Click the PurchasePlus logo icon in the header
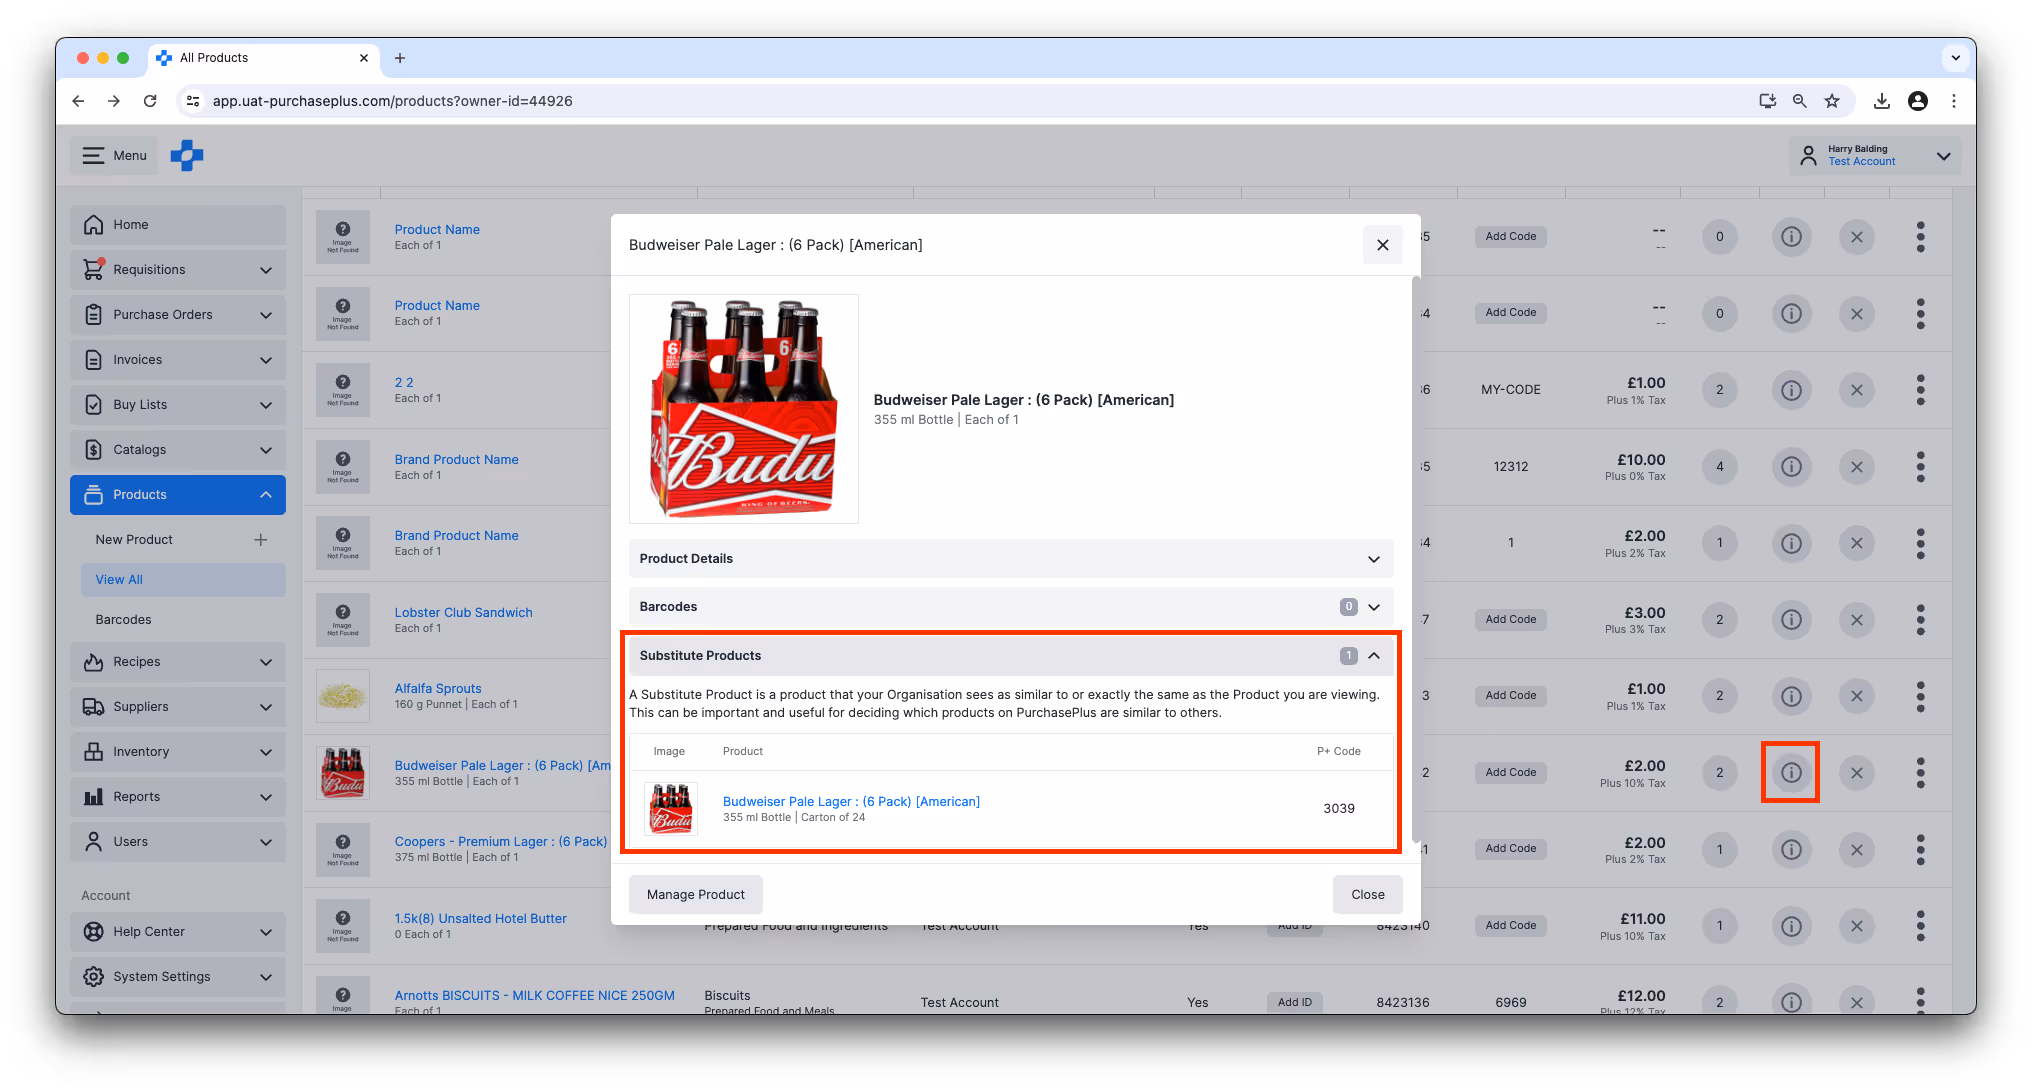This screenshot has width=2032, height=1088. click(x=187, y=156)
